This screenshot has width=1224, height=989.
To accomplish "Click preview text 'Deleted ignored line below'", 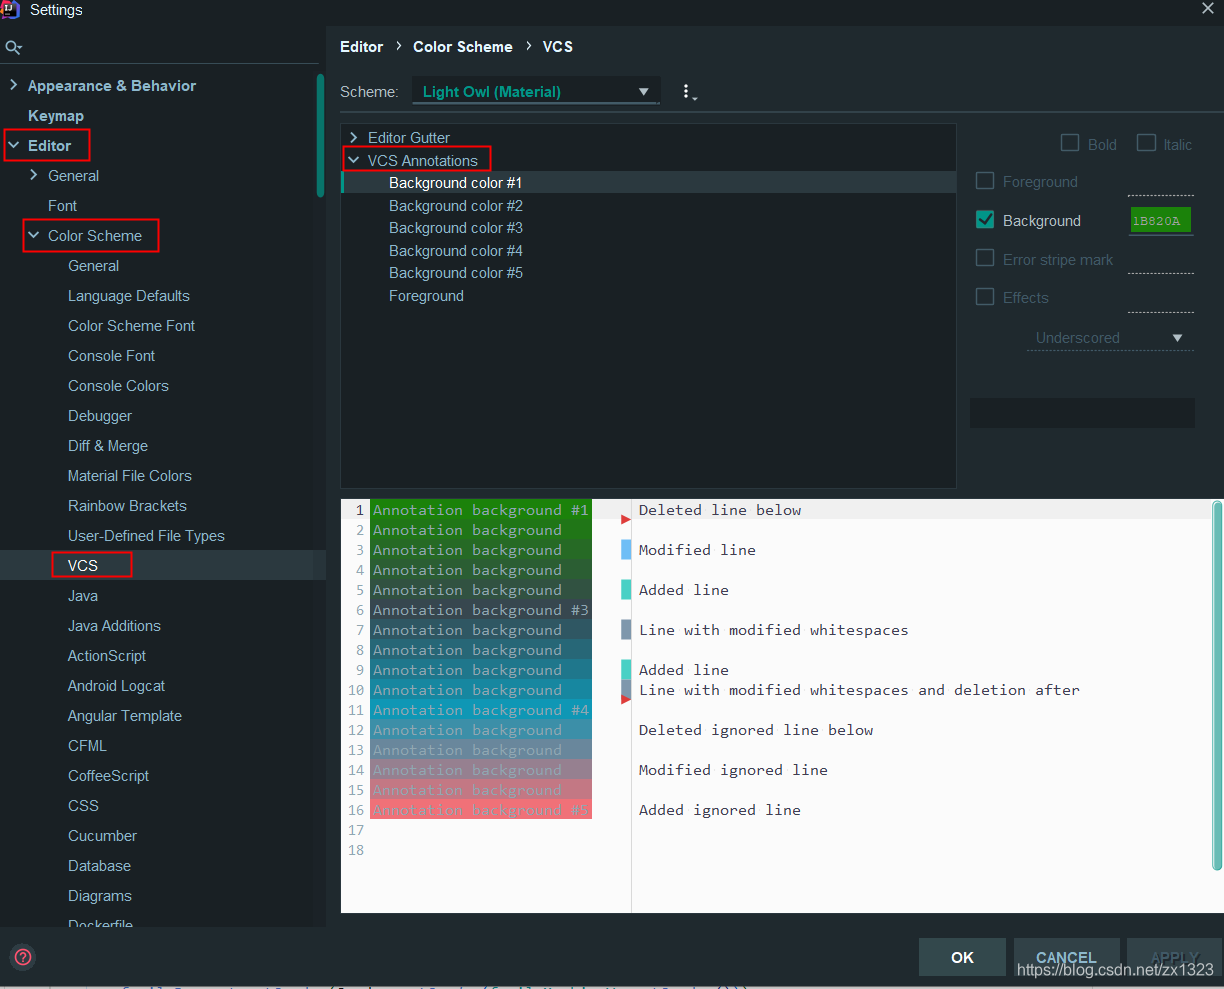I will (x=756, y=730).
